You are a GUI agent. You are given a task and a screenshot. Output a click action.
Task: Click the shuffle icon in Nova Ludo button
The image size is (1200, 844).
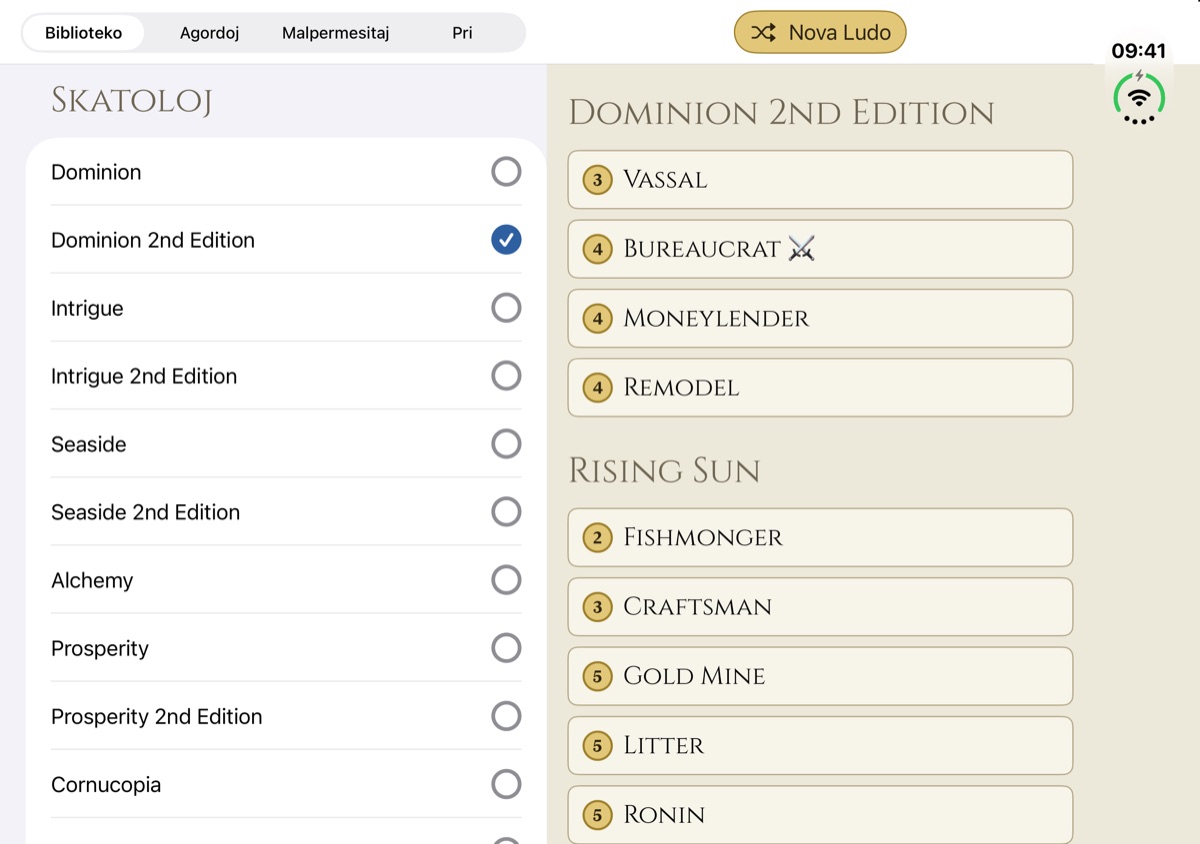pos(764,33)
